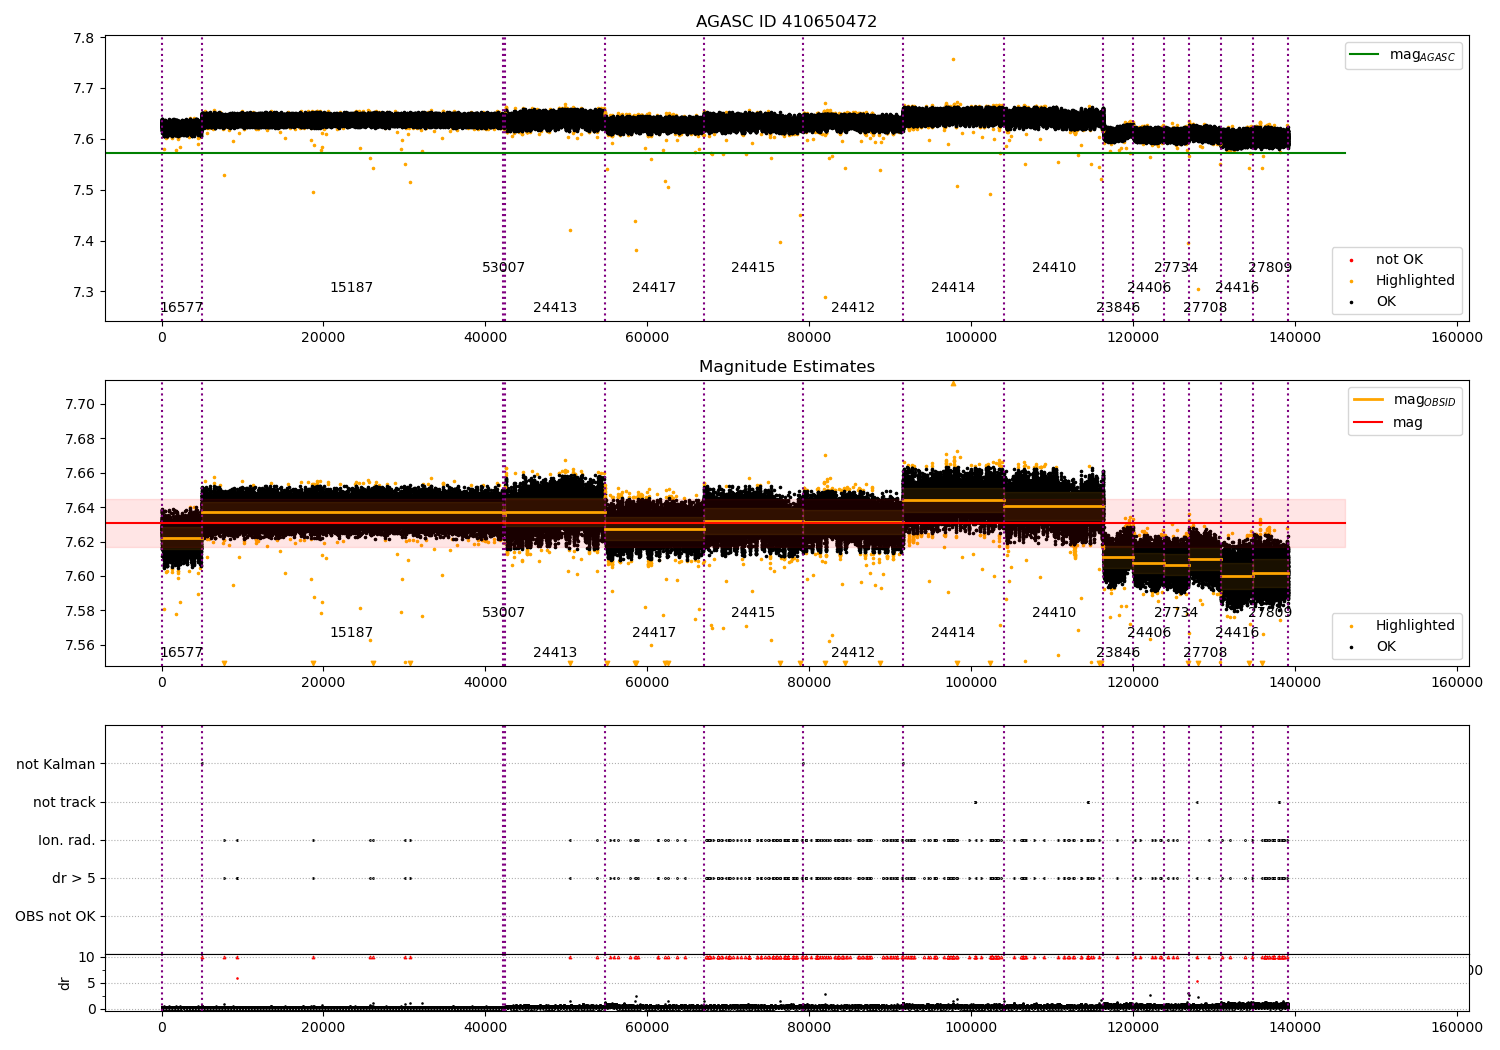This screenshot has height=1050, width=1500.
Task: Click OBSID label 24415 in Magnitude Estimates plot
Action: coord(753,613)
